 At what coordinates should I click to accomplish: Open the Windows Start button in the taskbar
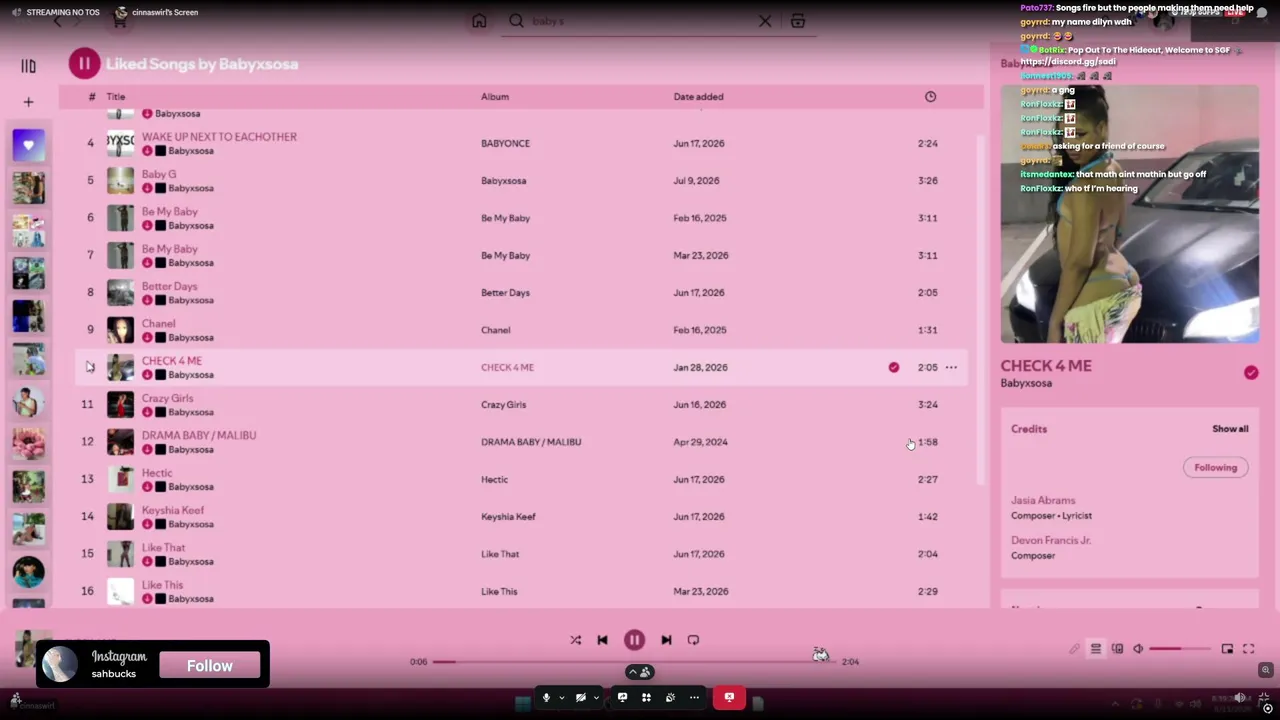pyautogui.click(x=522, y=703)
